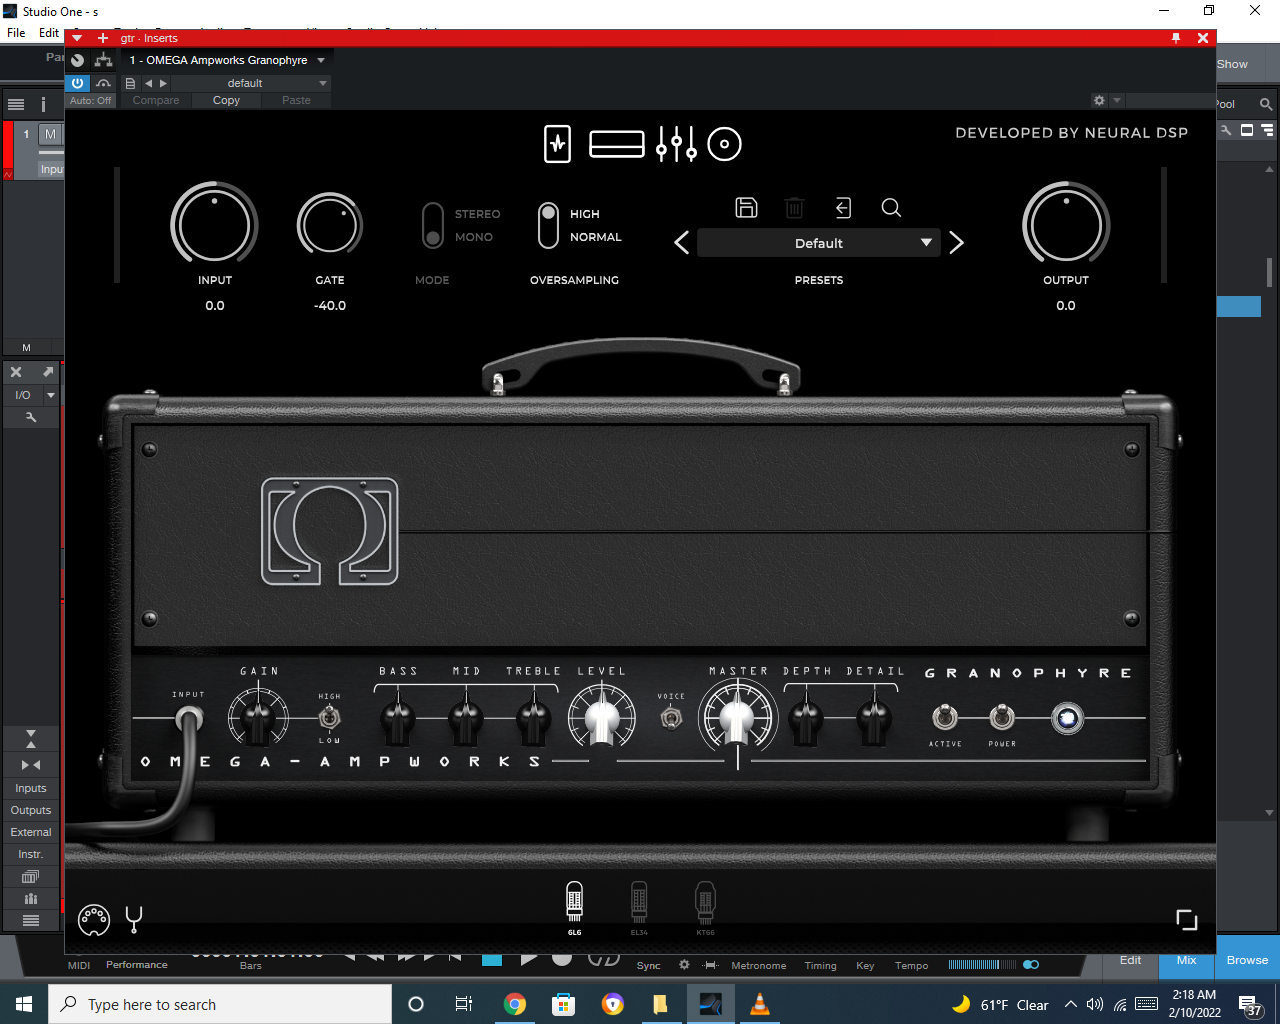The height and width of the screenshot is (1024, 1280).
Task: Click the INPUT level knob
Action: pyautogui.click(x=214, y=224)
